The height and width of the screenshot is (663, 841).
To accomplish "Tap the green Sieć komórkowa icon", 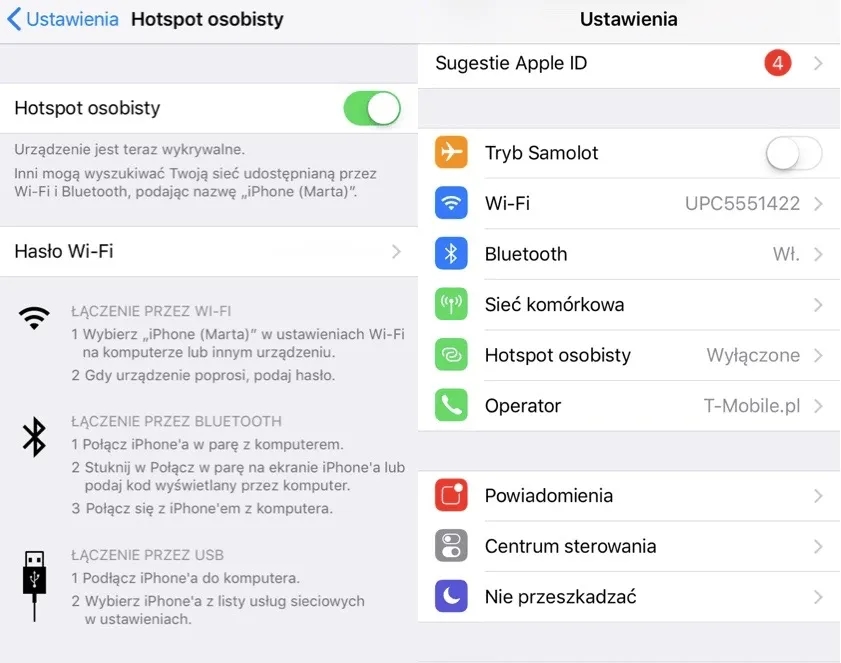I will [451, 304].
